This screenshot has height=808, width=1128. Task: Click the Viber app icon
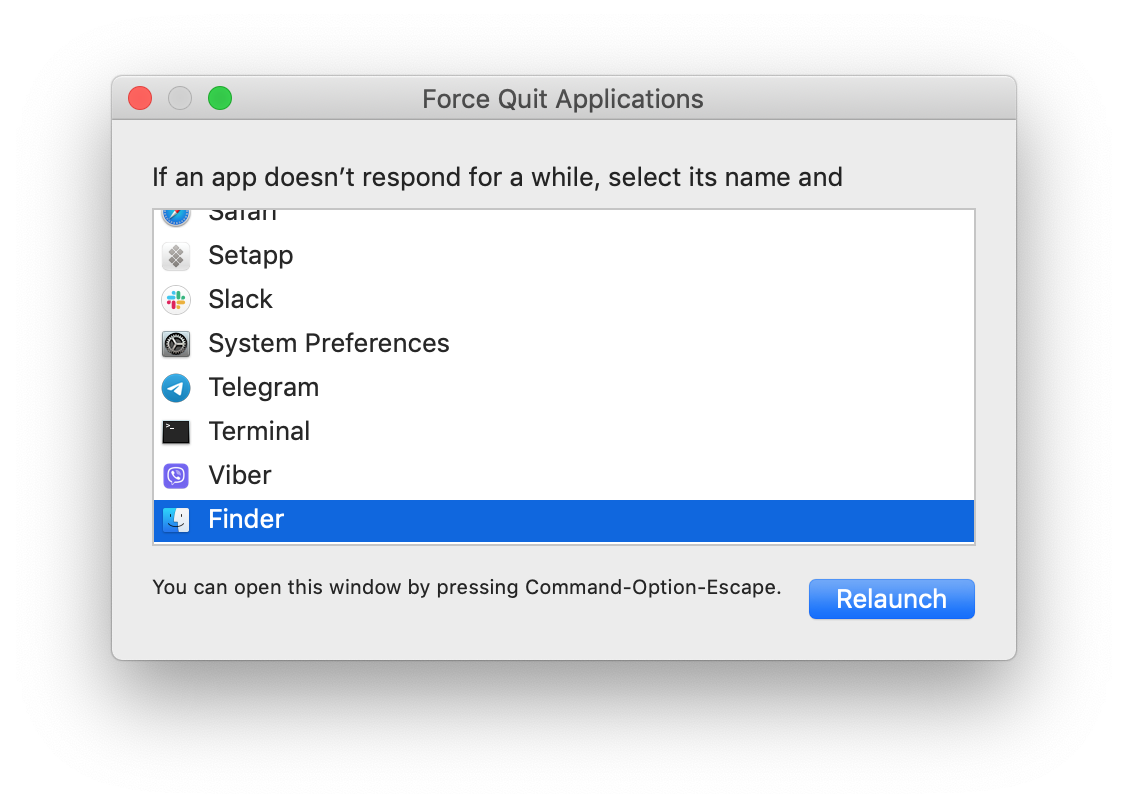pyautogui.click(x=176, y=476)
